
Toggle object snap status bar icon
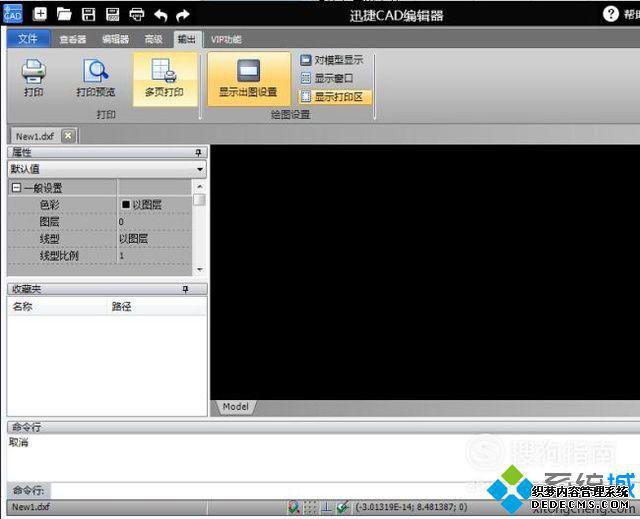(293, 507)
